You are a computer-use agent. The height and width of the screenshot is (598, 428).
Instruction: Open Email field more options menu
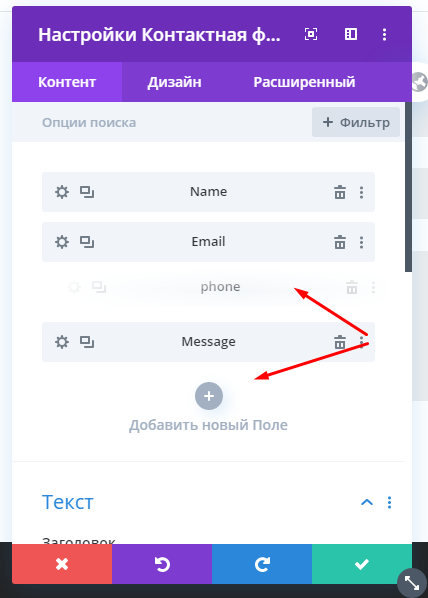[x=362, y=242]
